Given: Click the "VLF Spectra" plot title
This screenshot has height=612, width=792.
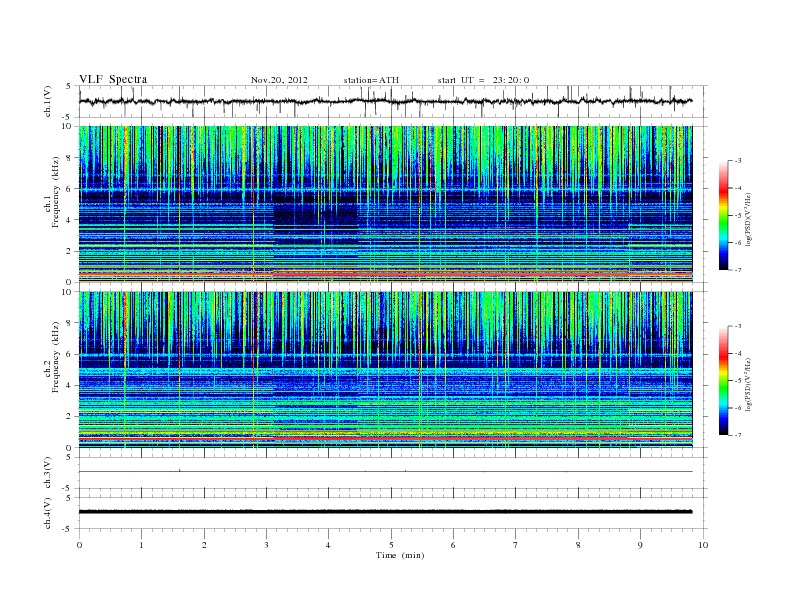Looking at the screenshot, I should [113, 79].
